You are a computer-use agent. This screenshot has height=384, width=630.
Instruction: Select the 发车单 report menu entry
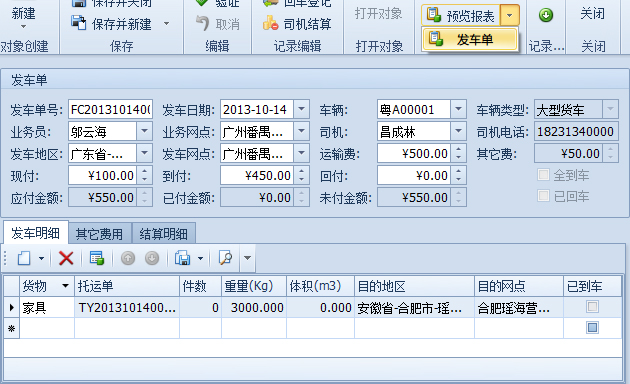click(x=470, y=39)
